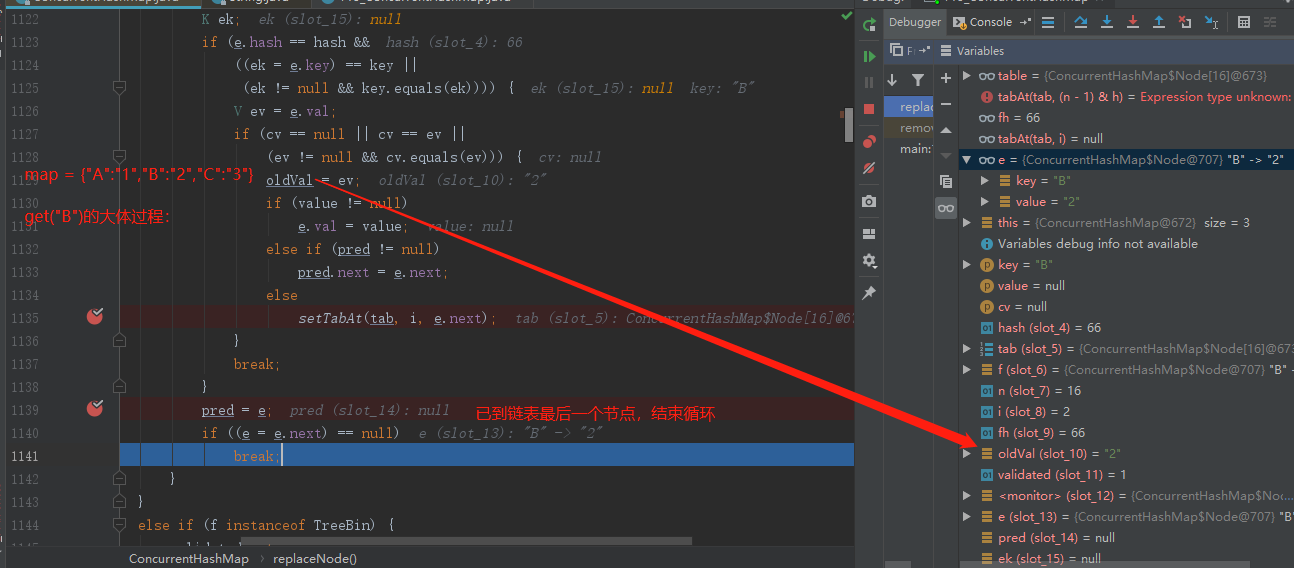The height and width of the screenshot is (568, 1294).
Task: Toggle Mute Breakpoints
Action: tap(869, 168)
